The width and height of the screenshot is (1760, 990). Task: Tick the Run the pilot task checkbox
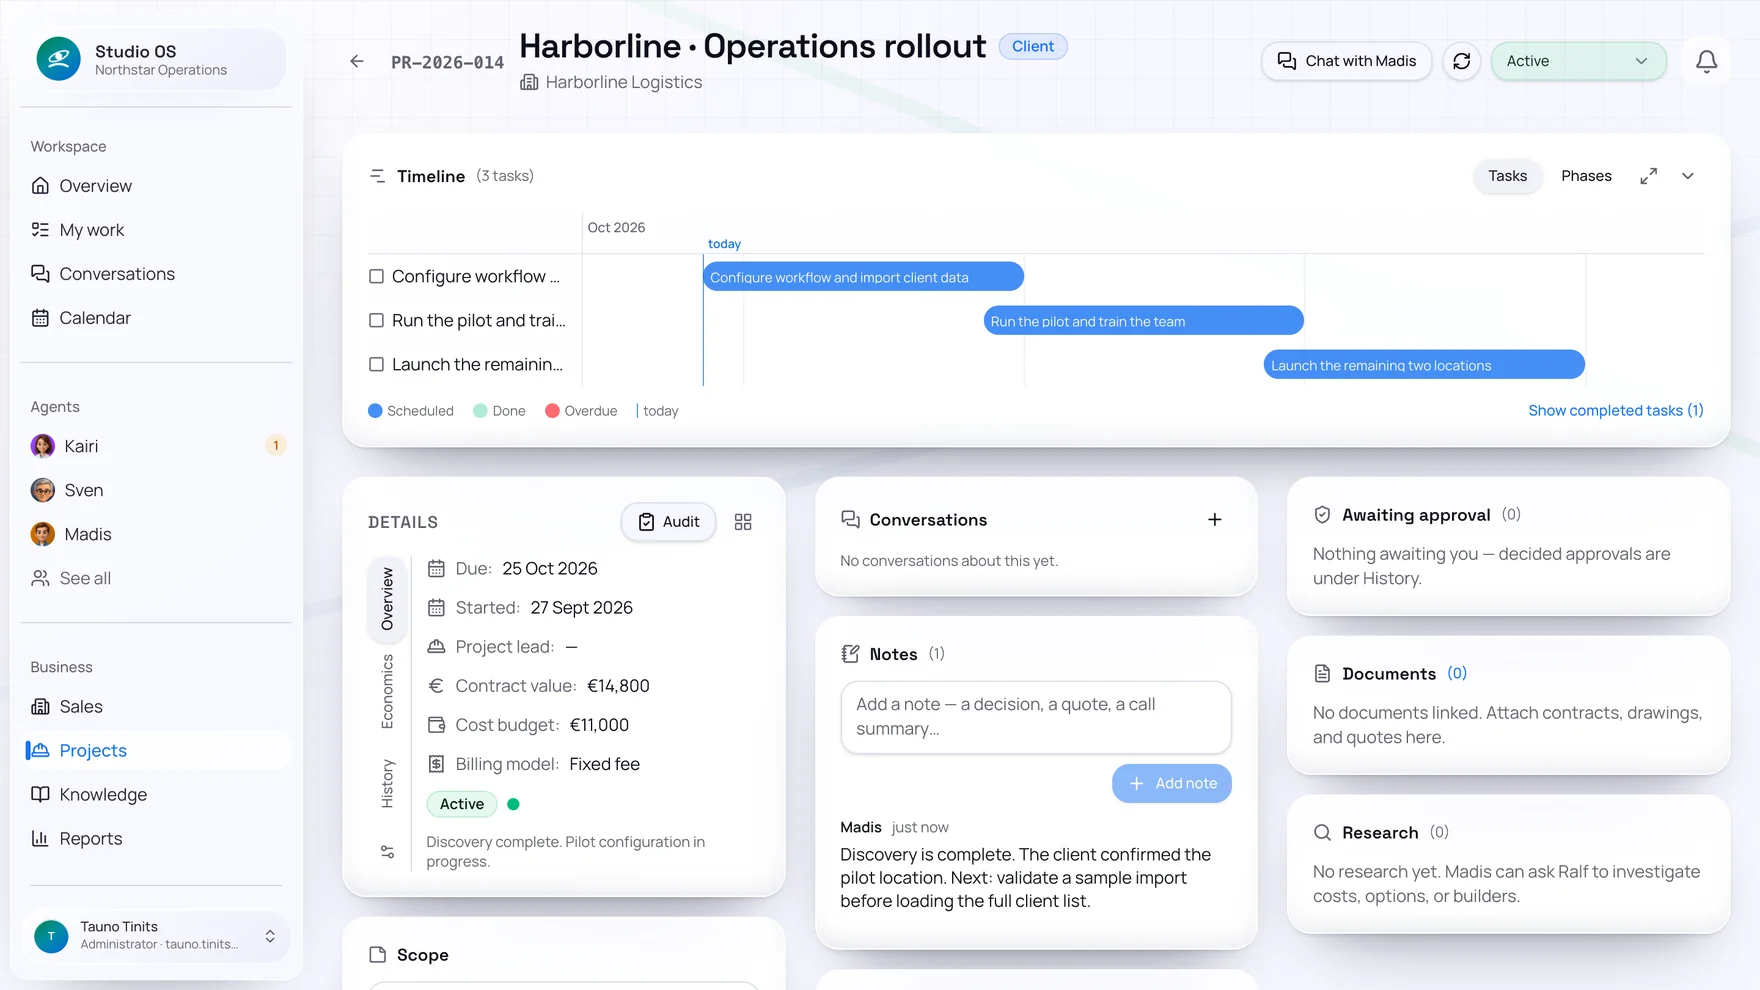[377, 321]
